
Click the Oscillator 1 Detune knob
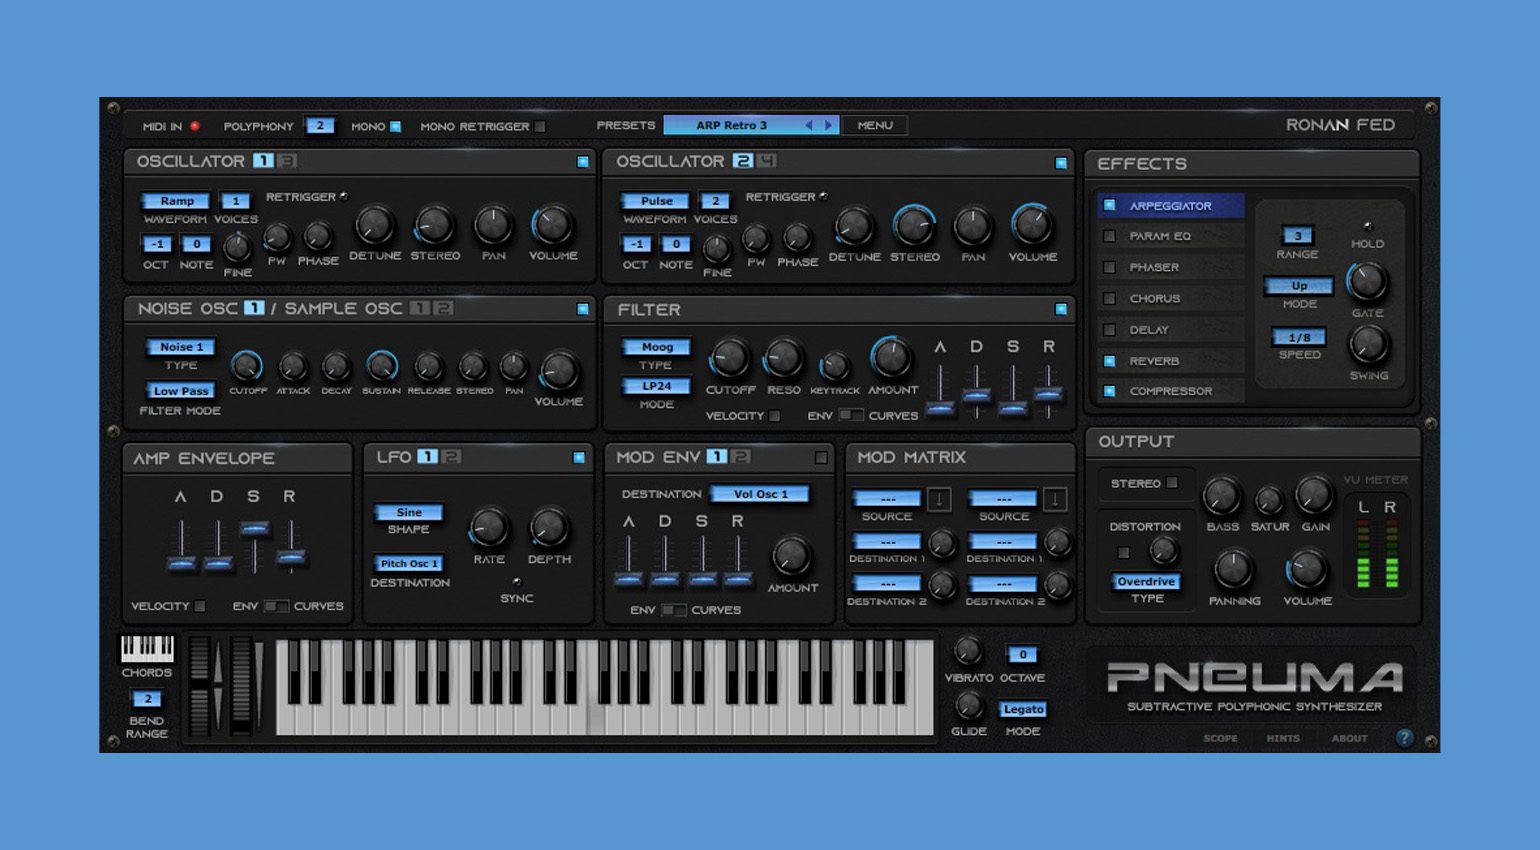coord(375,226)
